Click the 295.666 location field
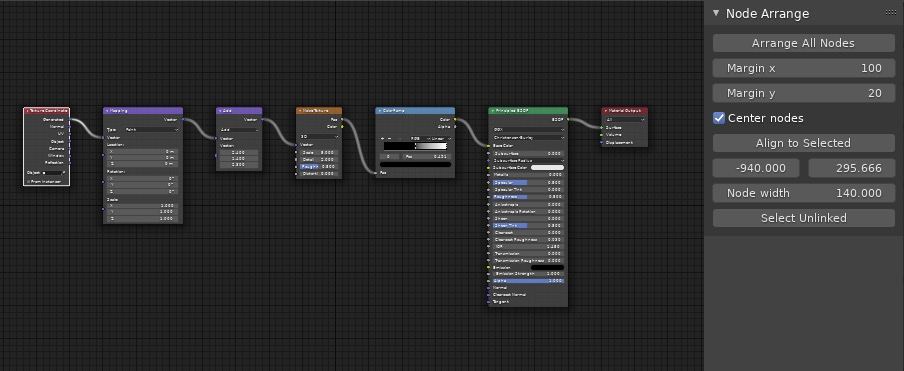This screenshot has height=371, width=904. click(852, 168)
